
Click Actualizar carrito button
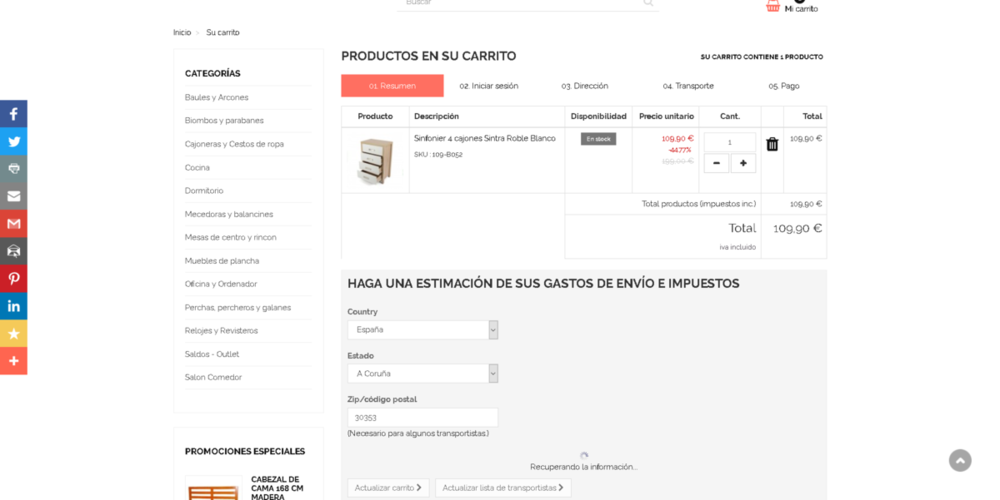point(388,488)
